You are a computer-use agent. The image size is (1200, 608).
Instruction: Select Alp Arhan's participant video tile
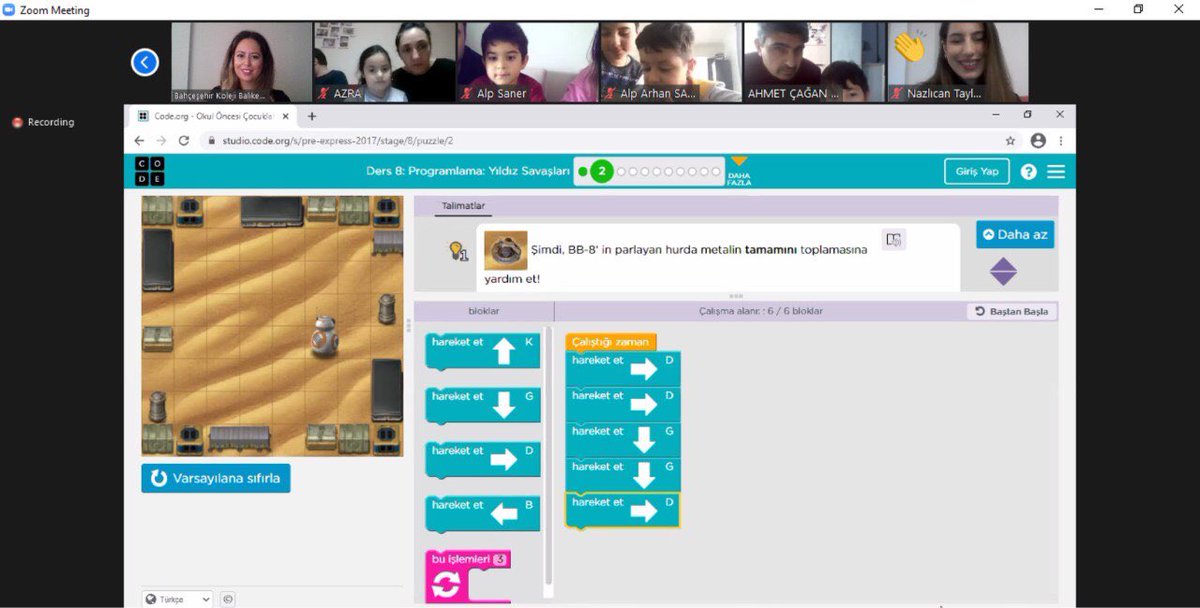[671, 62]
